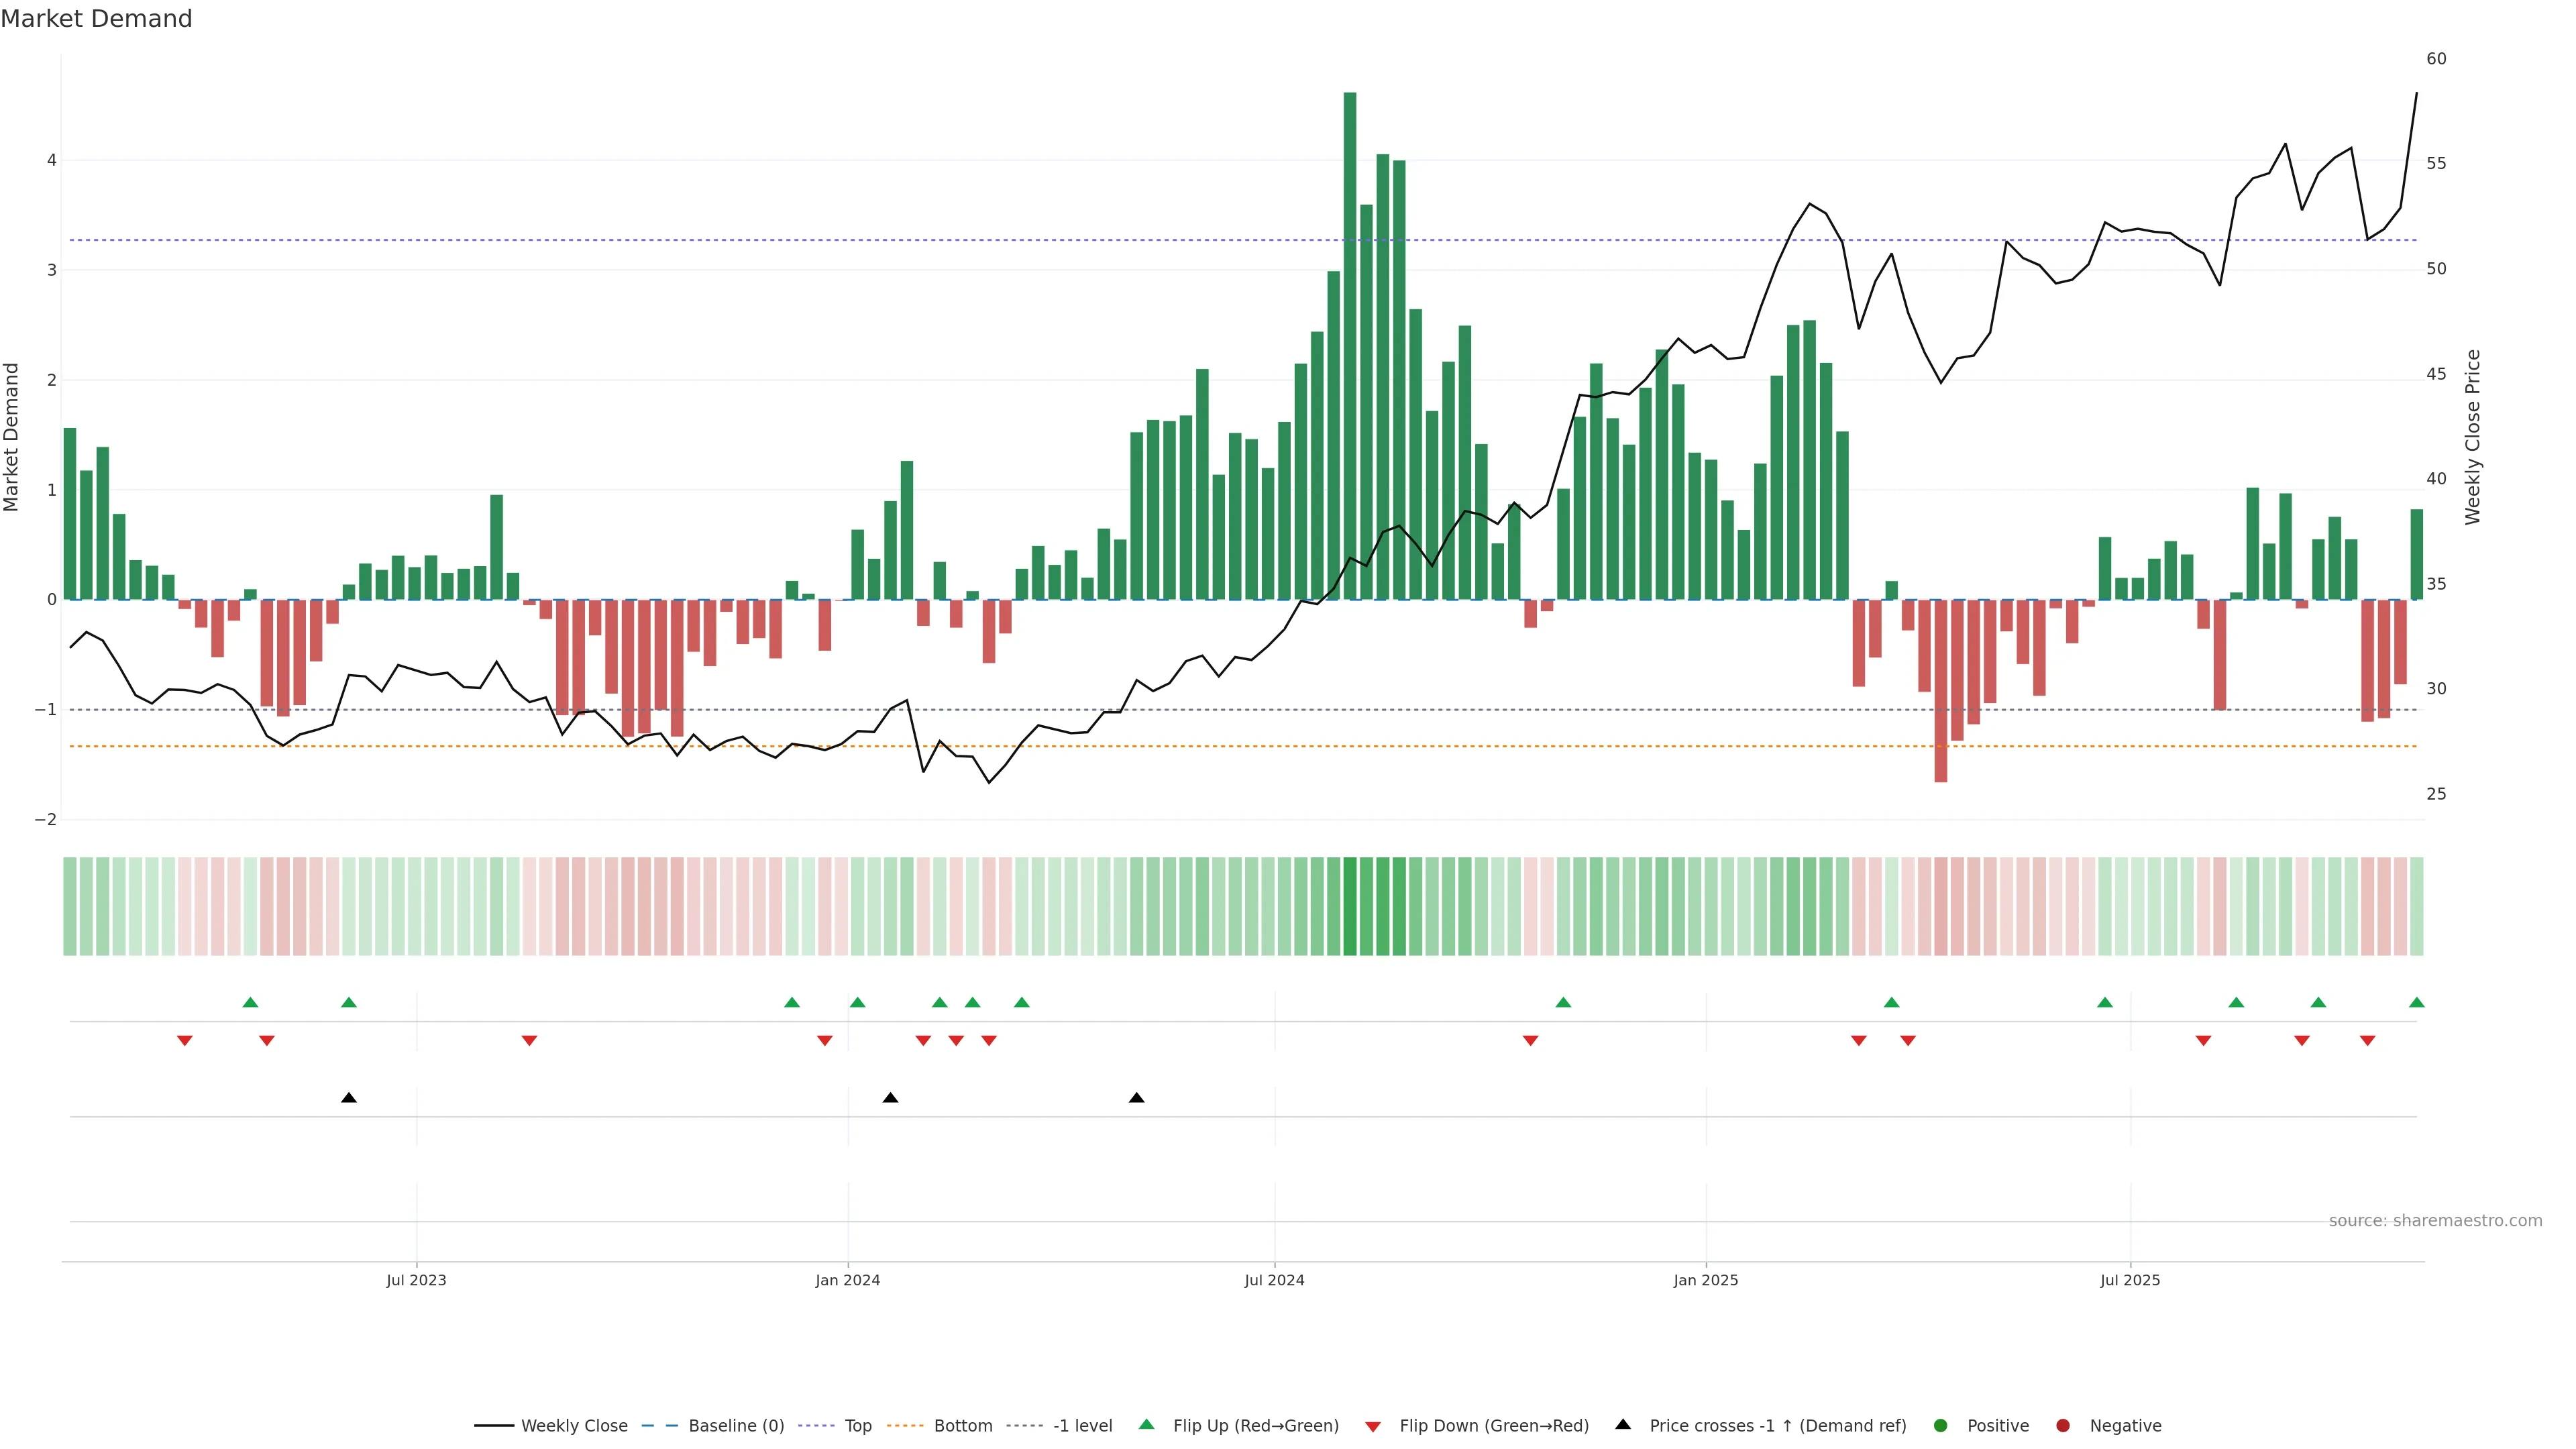Image resolution: width=2576 pixels, height=1449 pixels.
Task: Click the Weekly Close black line legend icon
Action: pos(494,1425)
